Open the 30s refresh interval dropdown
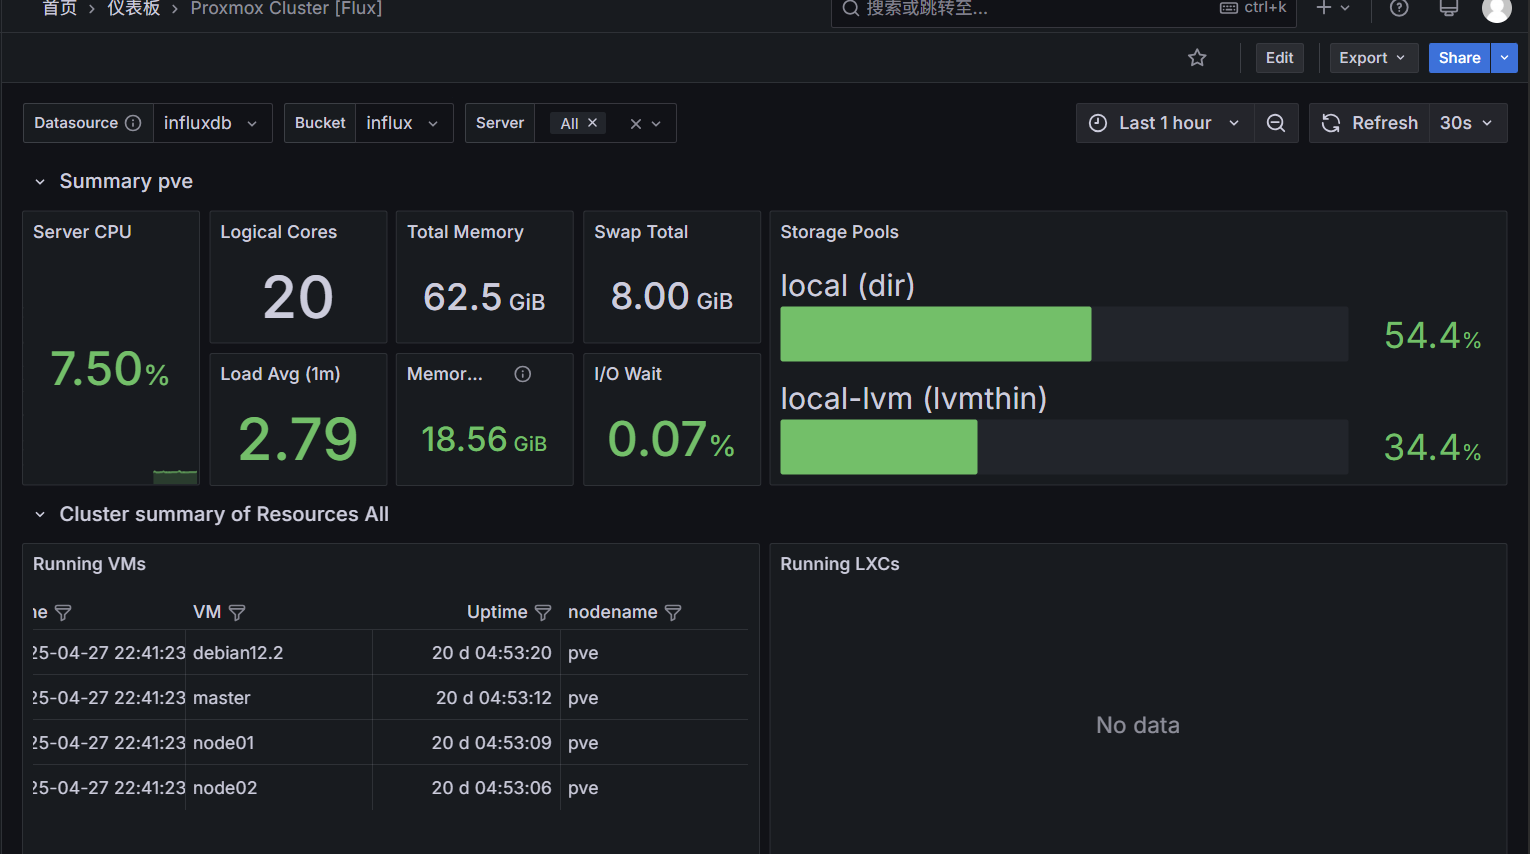 [1467, 123]
